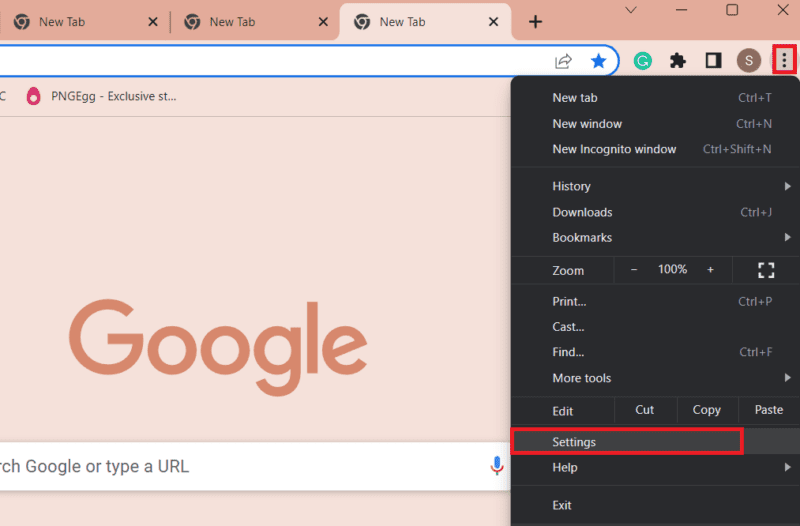Open the profile avatar S

[x=748, y=61]
